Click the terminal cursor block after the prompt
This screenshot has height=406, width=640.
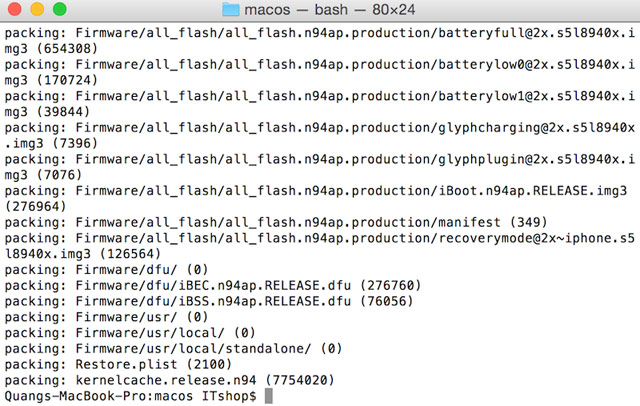point(268,396)
